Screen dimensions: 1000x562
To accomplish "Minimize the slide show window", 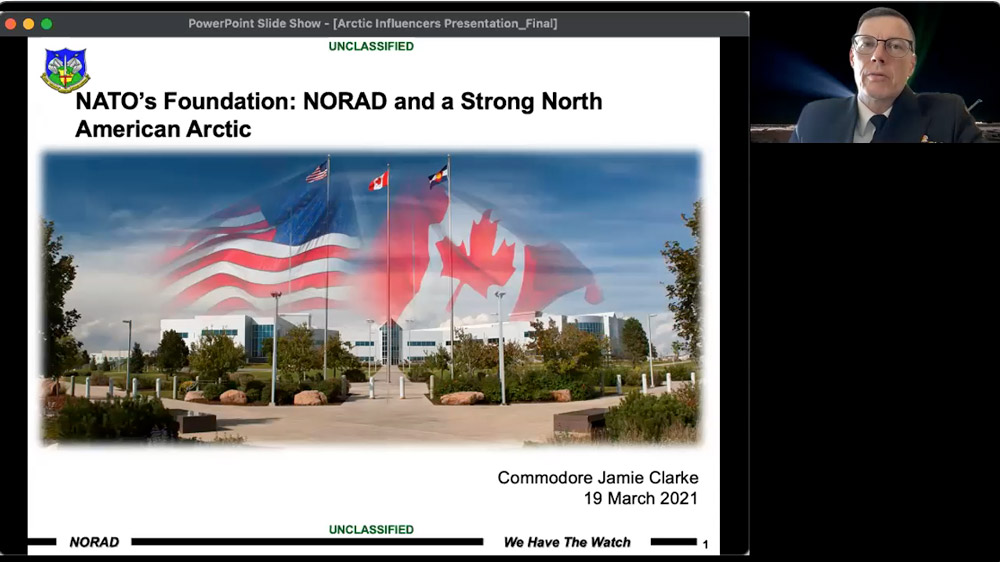I will click(28, 23).
